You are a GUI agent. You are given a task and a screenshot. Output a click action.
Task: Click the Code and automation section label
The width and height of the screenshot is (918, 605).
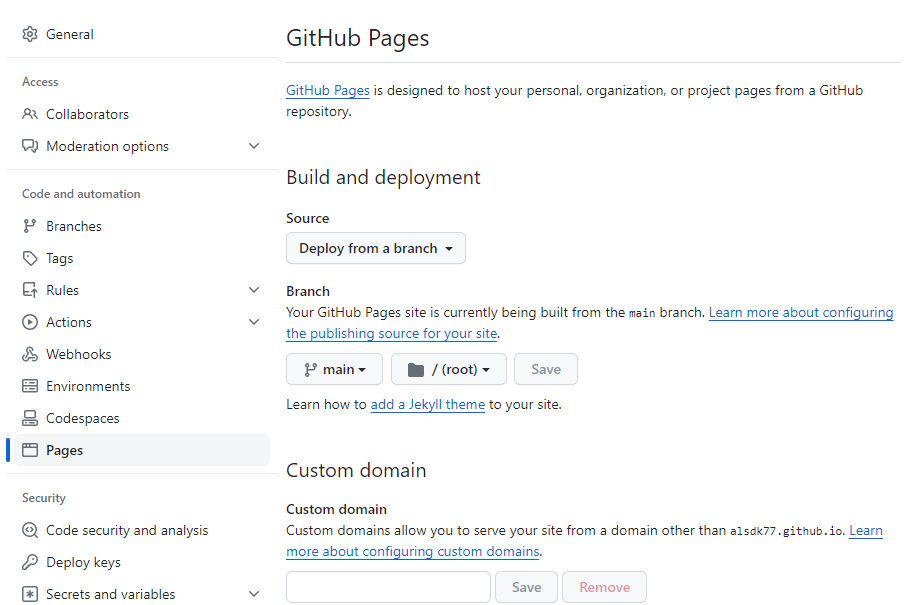81,194
